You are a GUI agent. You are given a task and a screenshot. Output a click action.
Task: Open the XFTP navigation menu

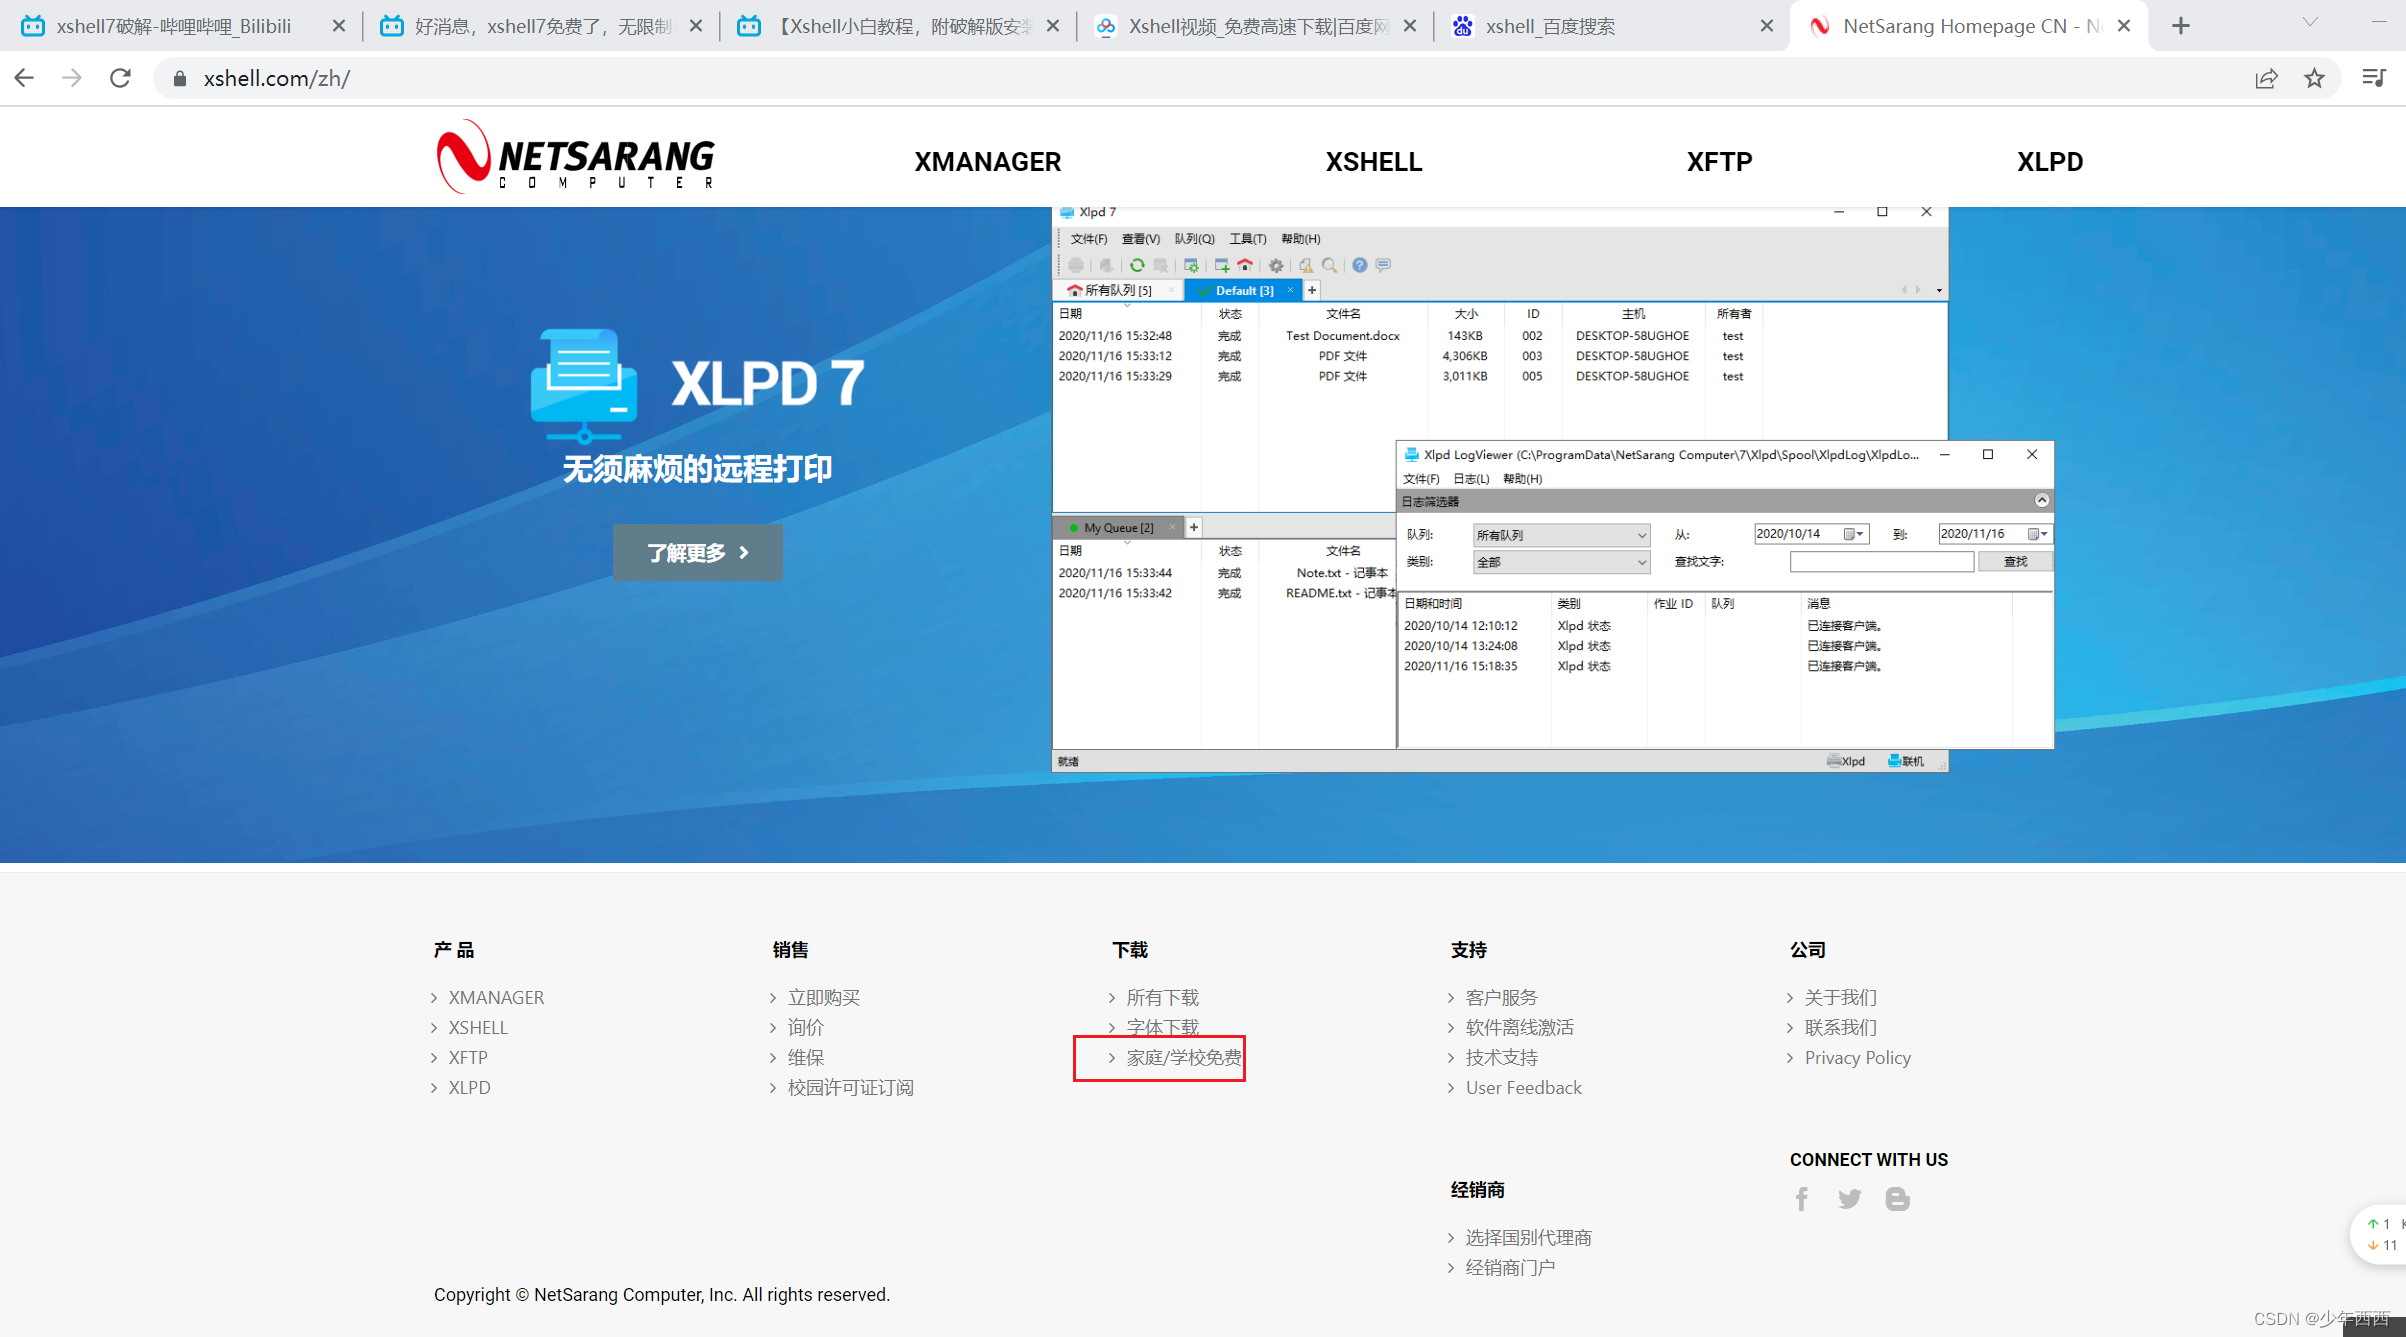click(x=1719, y=161)
